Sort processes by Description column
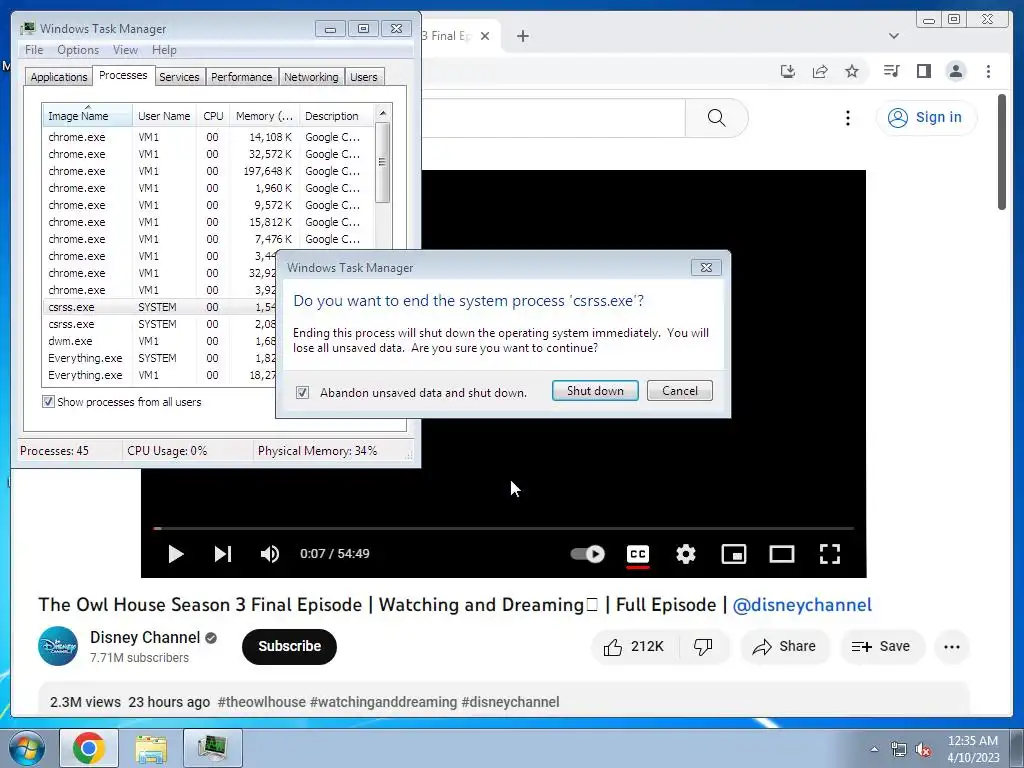The height and width of the screenshot is (768, 1024). (x=336, y=116)
